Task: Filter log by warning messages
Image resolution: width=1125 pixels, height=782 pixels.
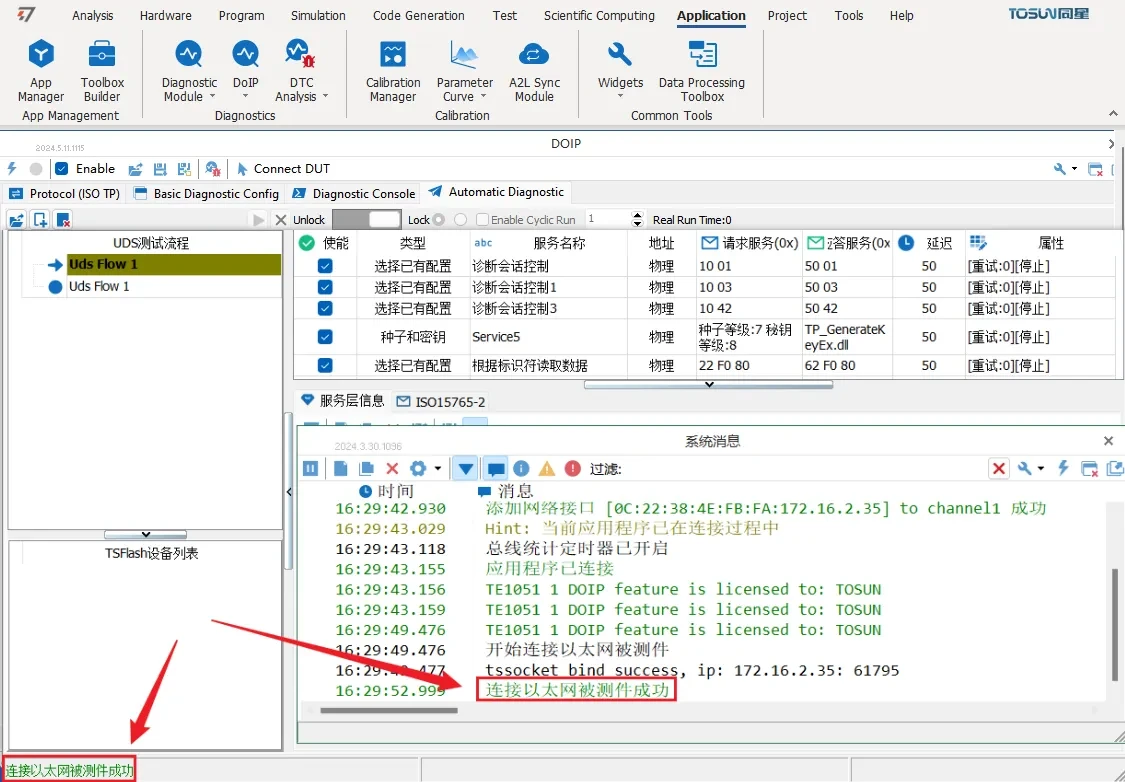Action: click(547, 468)
